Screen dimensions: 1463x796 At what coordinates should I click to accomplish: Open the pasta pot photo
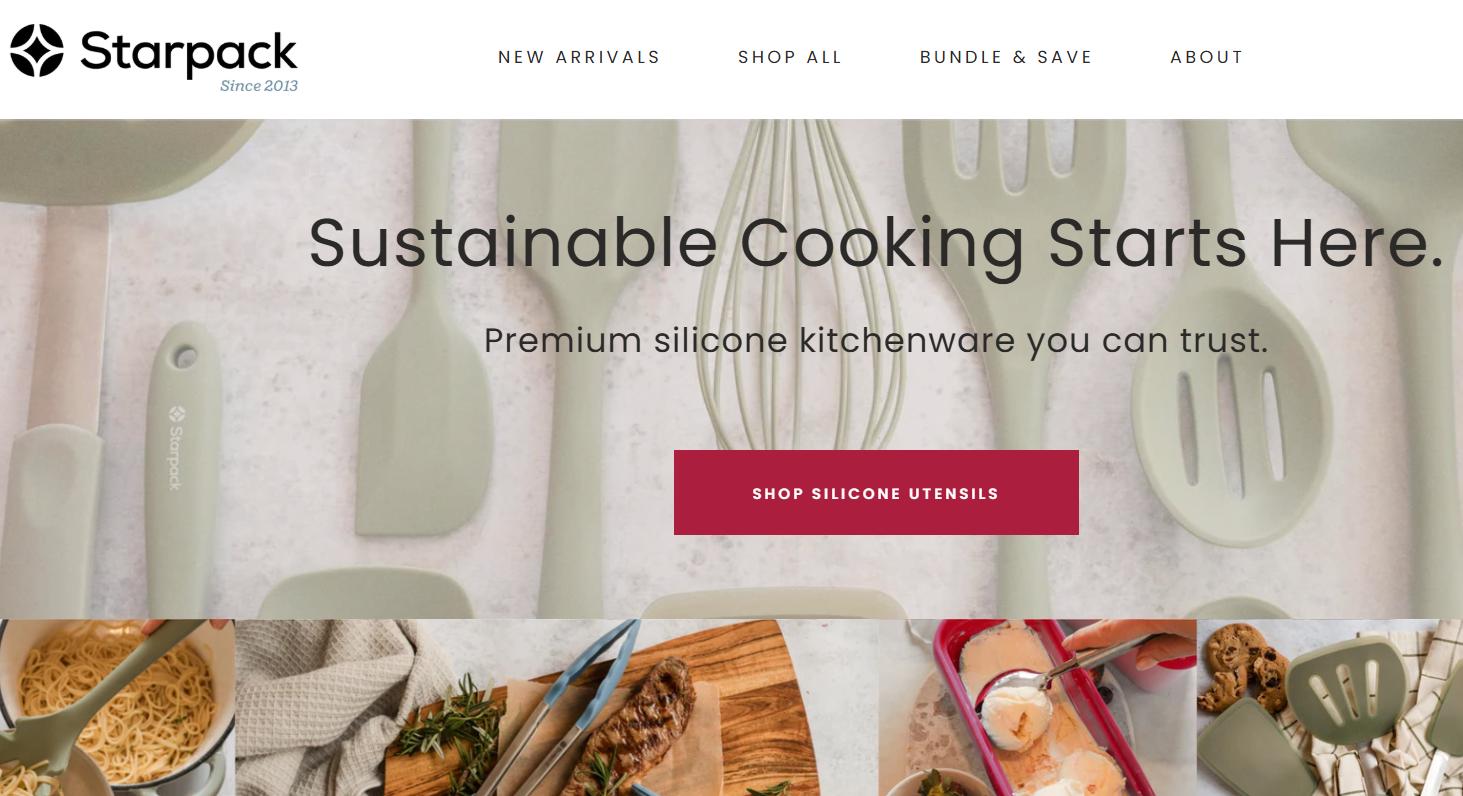tap(117, 707)
